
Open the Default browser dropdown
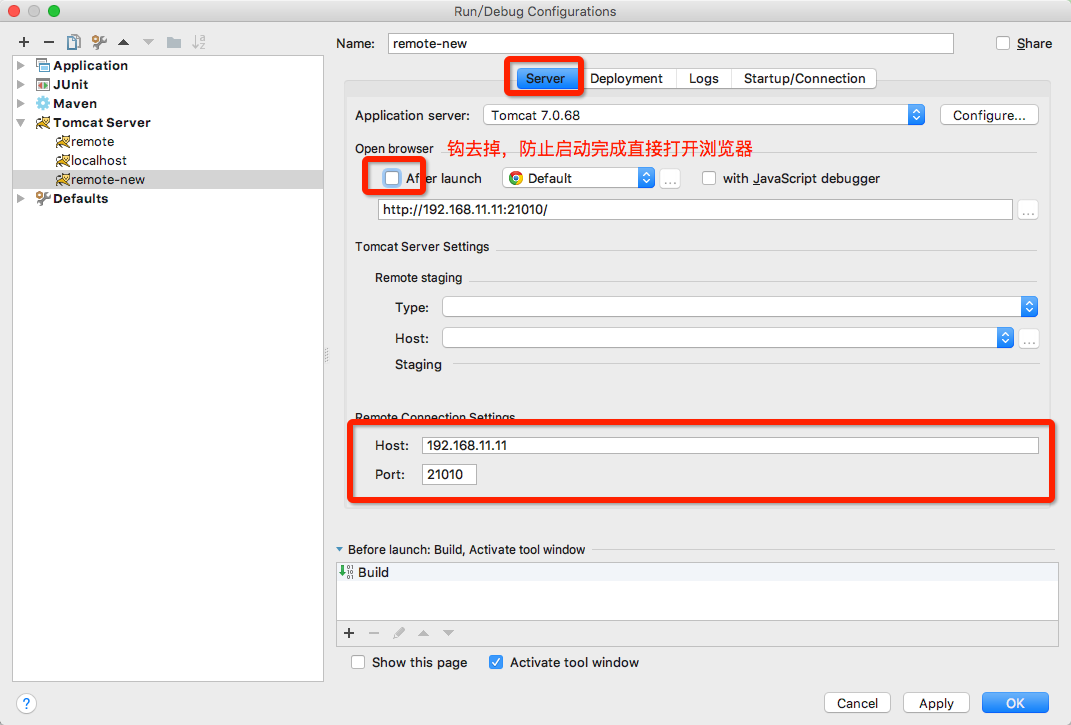click(579, 178)
